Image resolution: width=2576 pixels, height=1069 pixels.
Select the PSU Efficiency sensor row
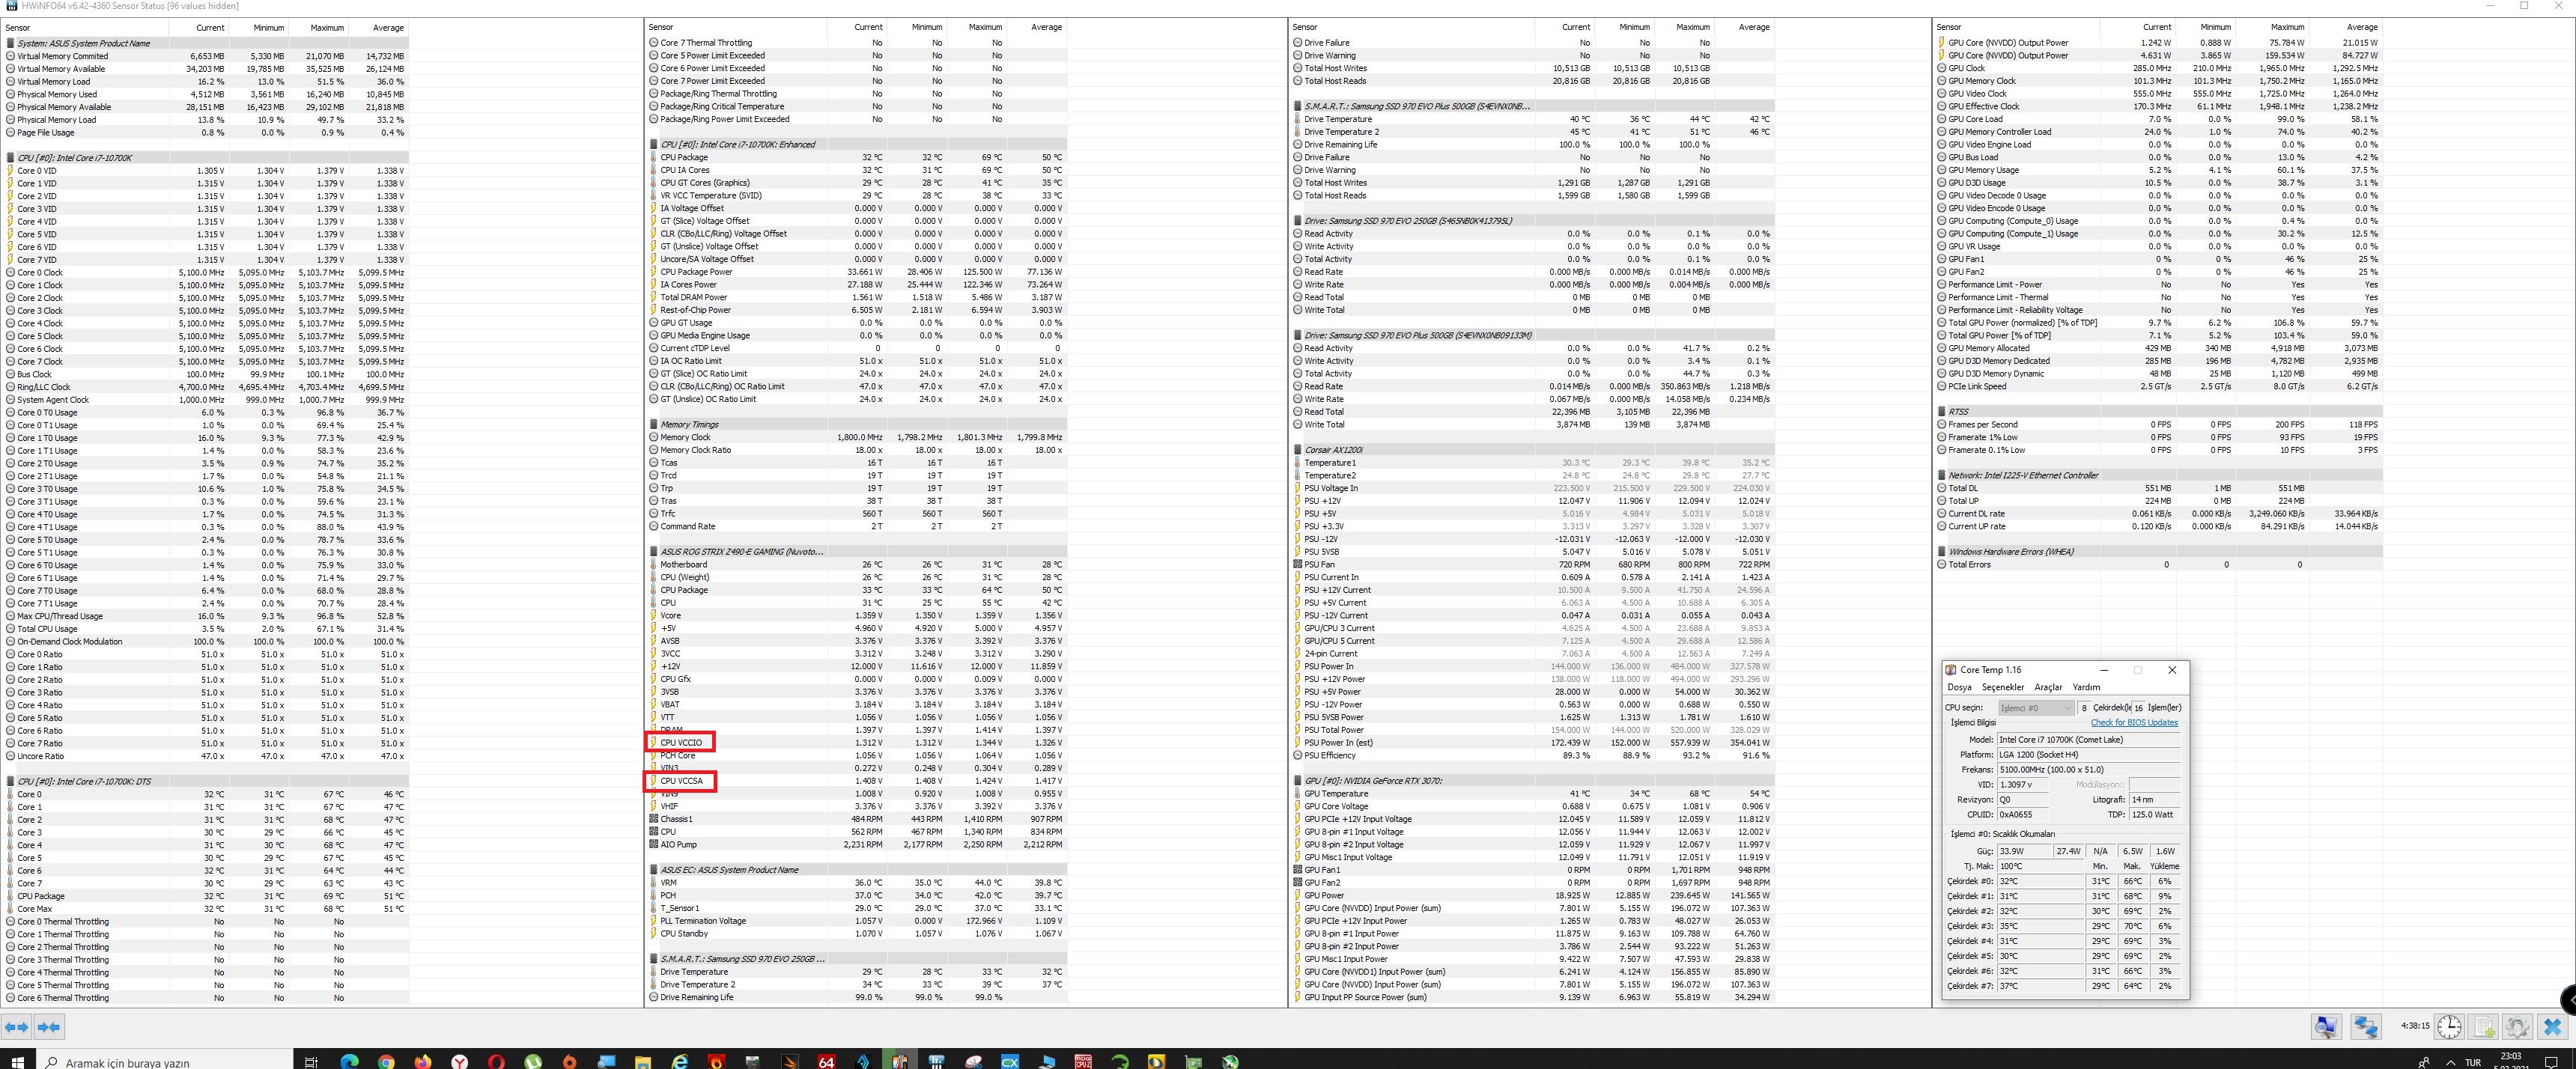click(x=1532, y=756)
